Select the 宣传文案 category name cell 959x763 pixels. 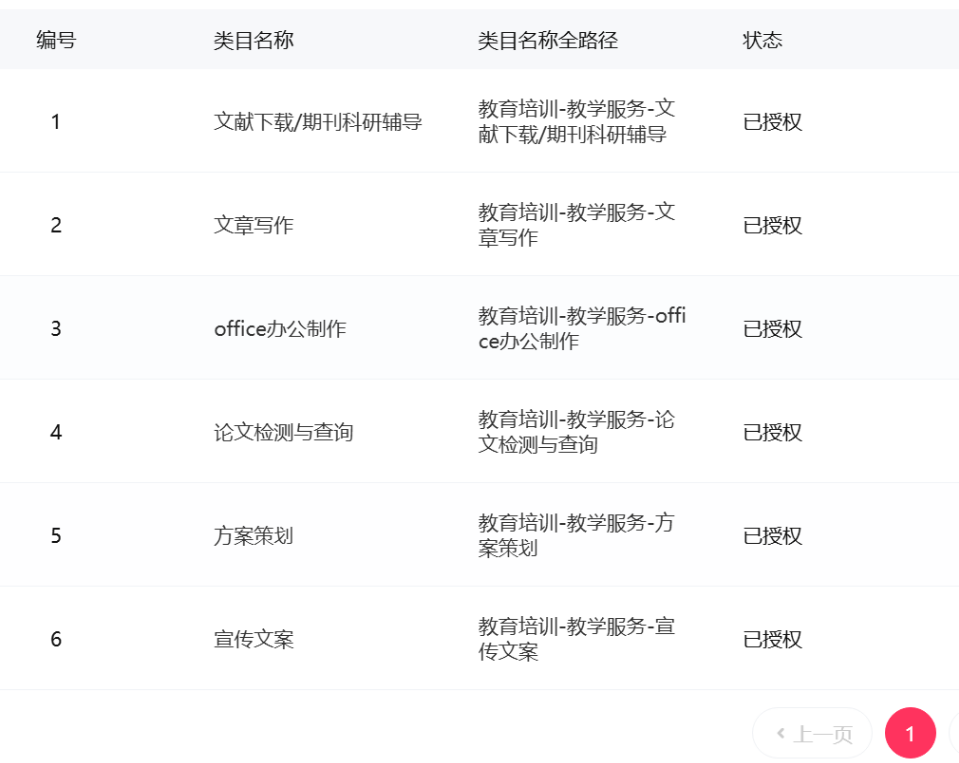click(x=253, y=639)
